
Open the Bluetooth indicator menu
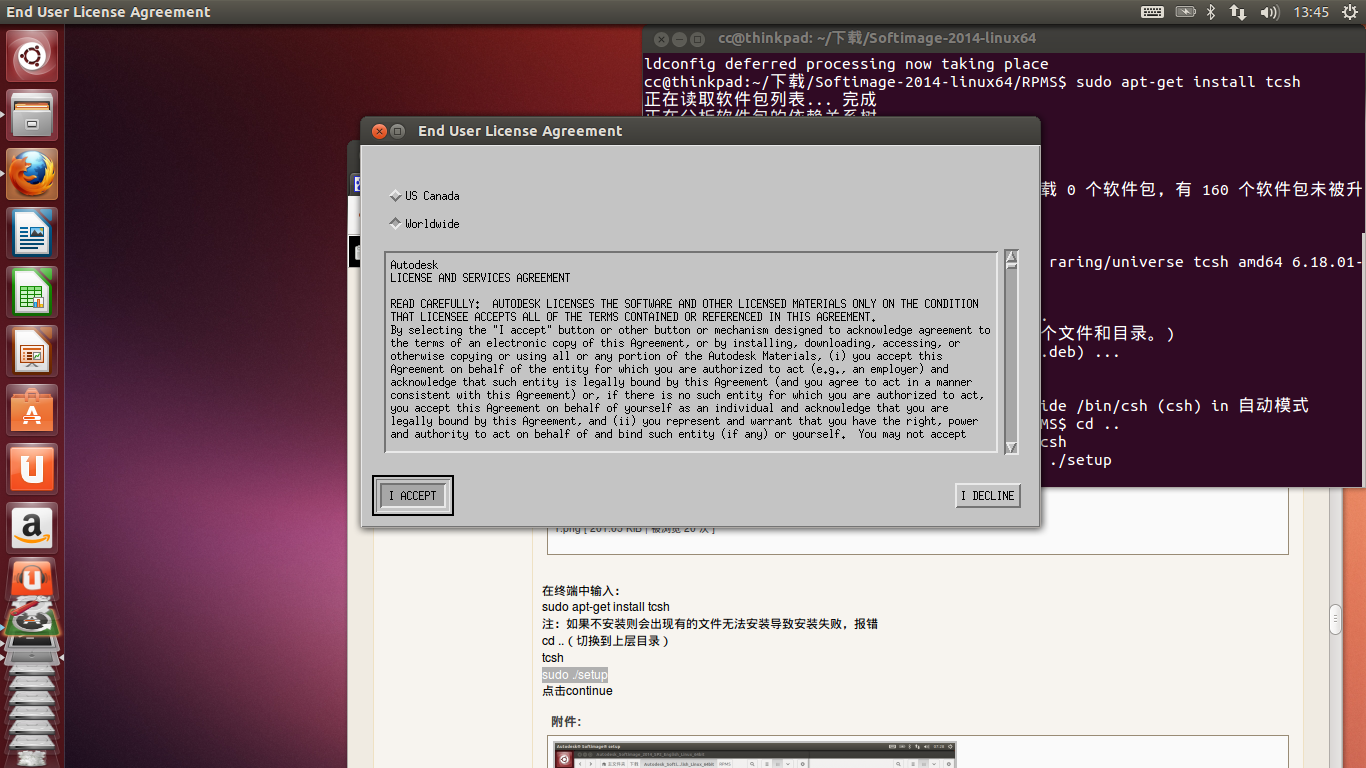coord(1210,12)
